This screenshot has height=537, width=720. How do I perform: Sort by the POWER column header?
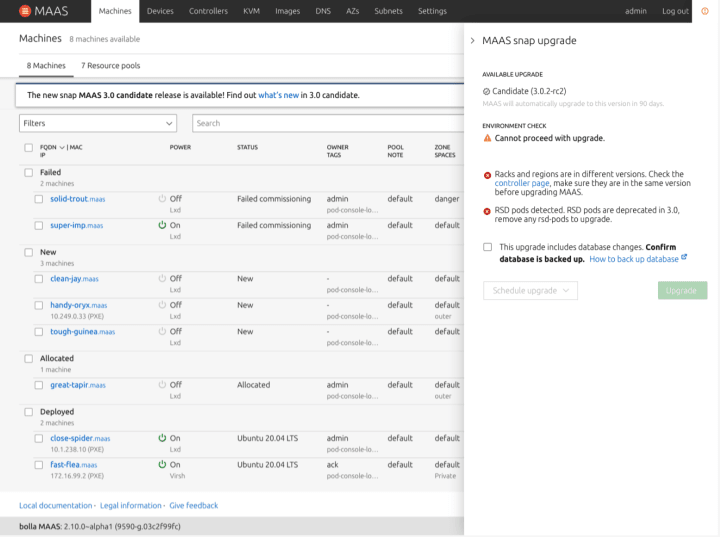(x=180, y=147)
